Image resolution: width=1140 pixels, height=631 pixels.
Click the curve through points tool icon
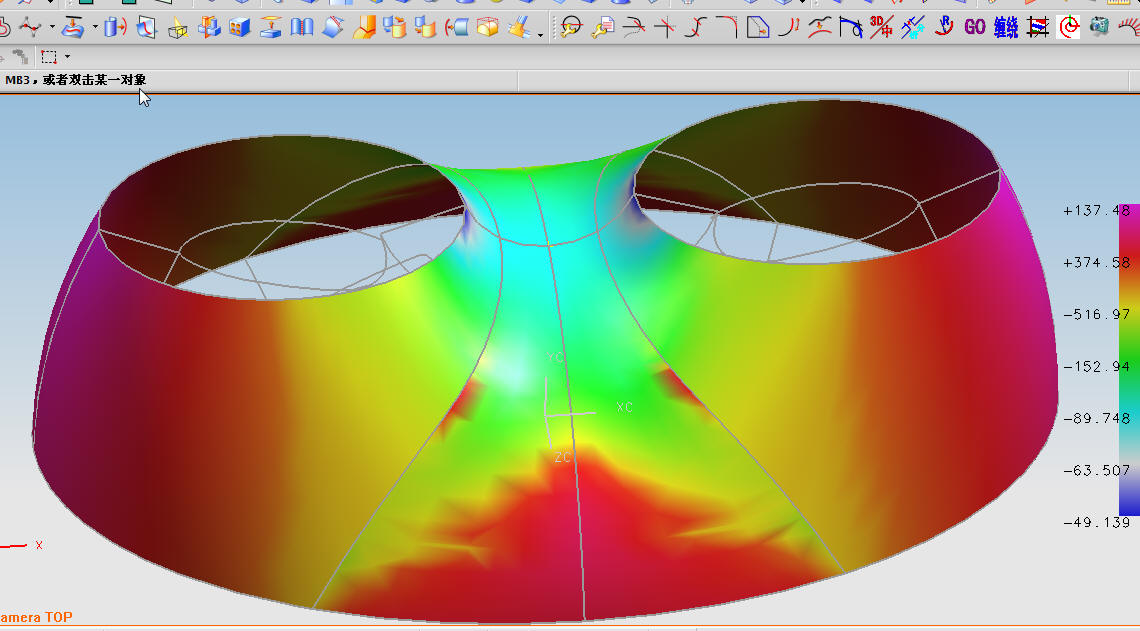point(31,28)
